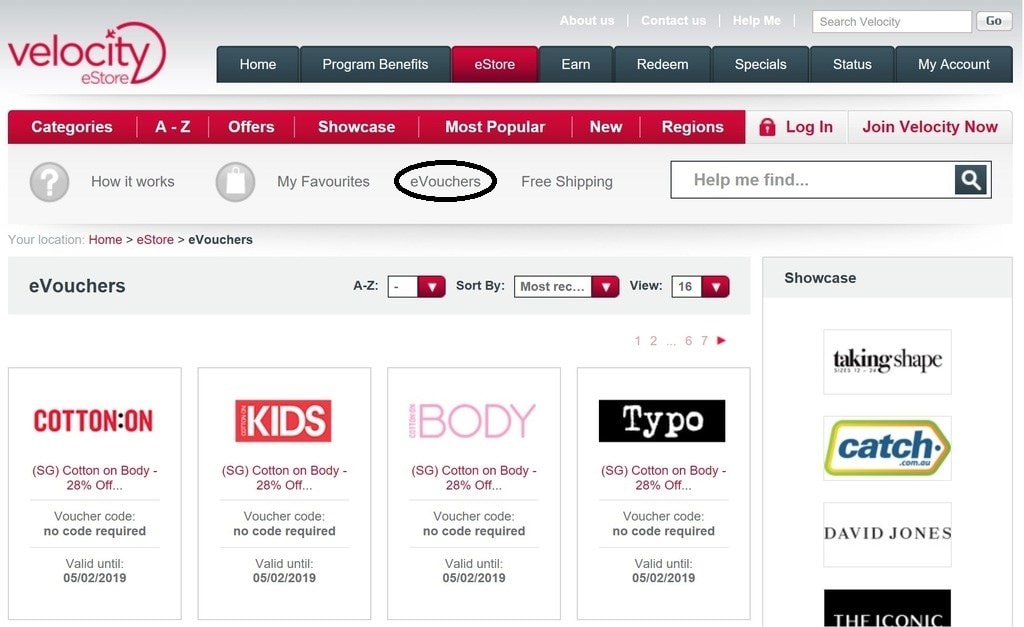Open the Catch.com.au showcase logo
The height and width of the screenshot is (627, 1024).
coord(888,448)
